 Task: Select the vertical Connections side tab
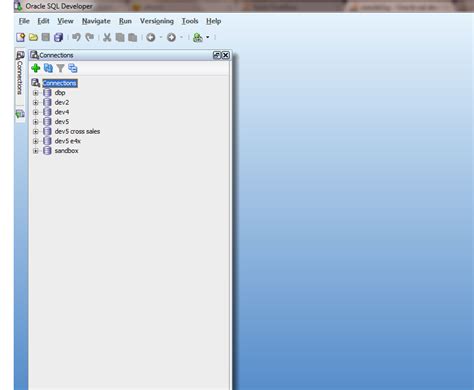pyautogui.click(x=20, y=73)
